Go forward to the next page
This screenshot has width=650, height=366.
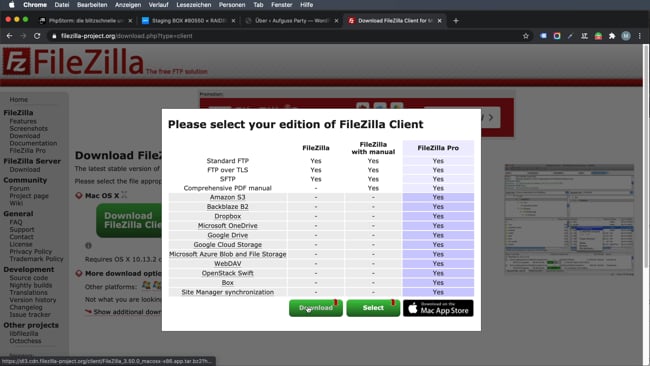click(x=23, y=36)
